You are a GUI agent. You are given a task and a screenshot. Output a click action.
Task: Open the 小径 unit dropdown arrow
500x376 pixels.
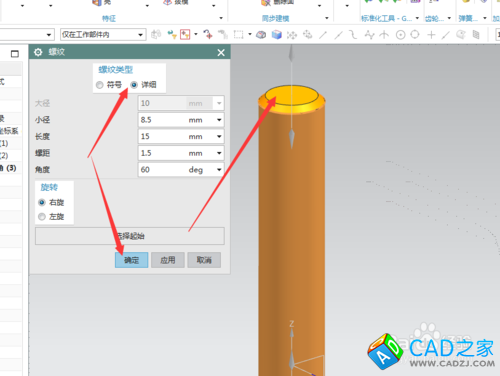pyautogui.click(x=219, y=120)
